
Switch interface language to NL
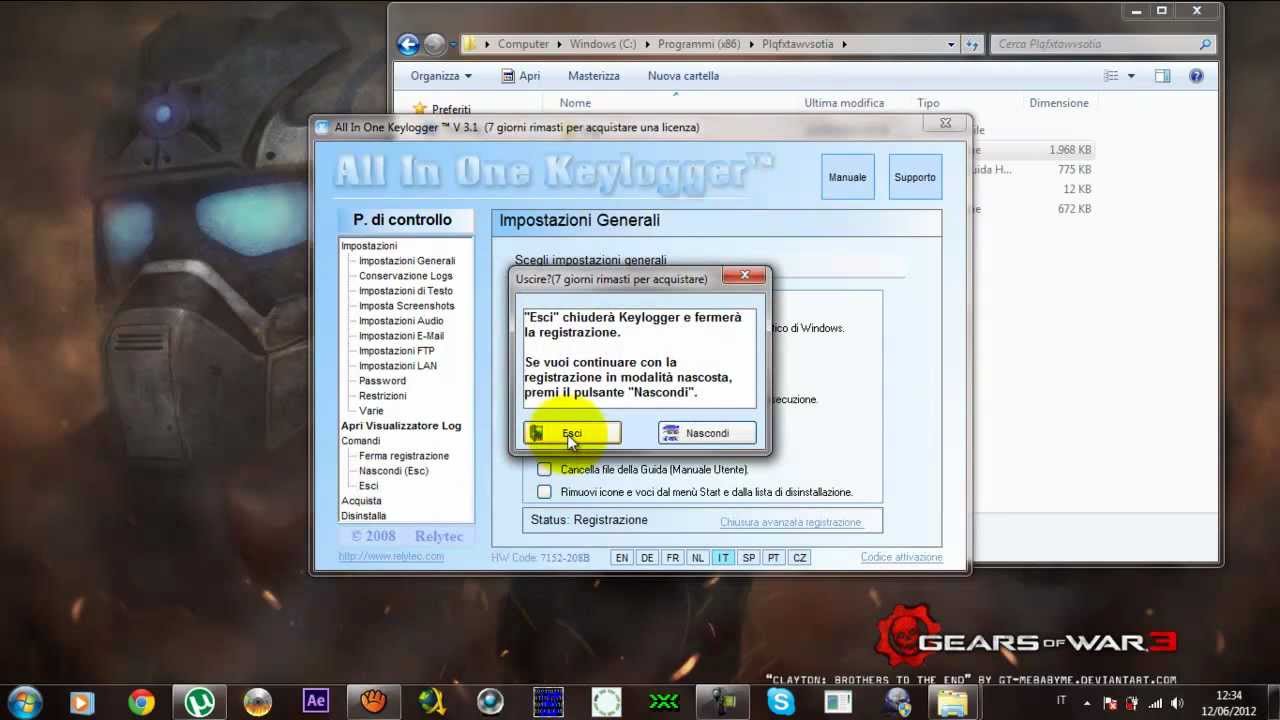click(x=698, y=558)
